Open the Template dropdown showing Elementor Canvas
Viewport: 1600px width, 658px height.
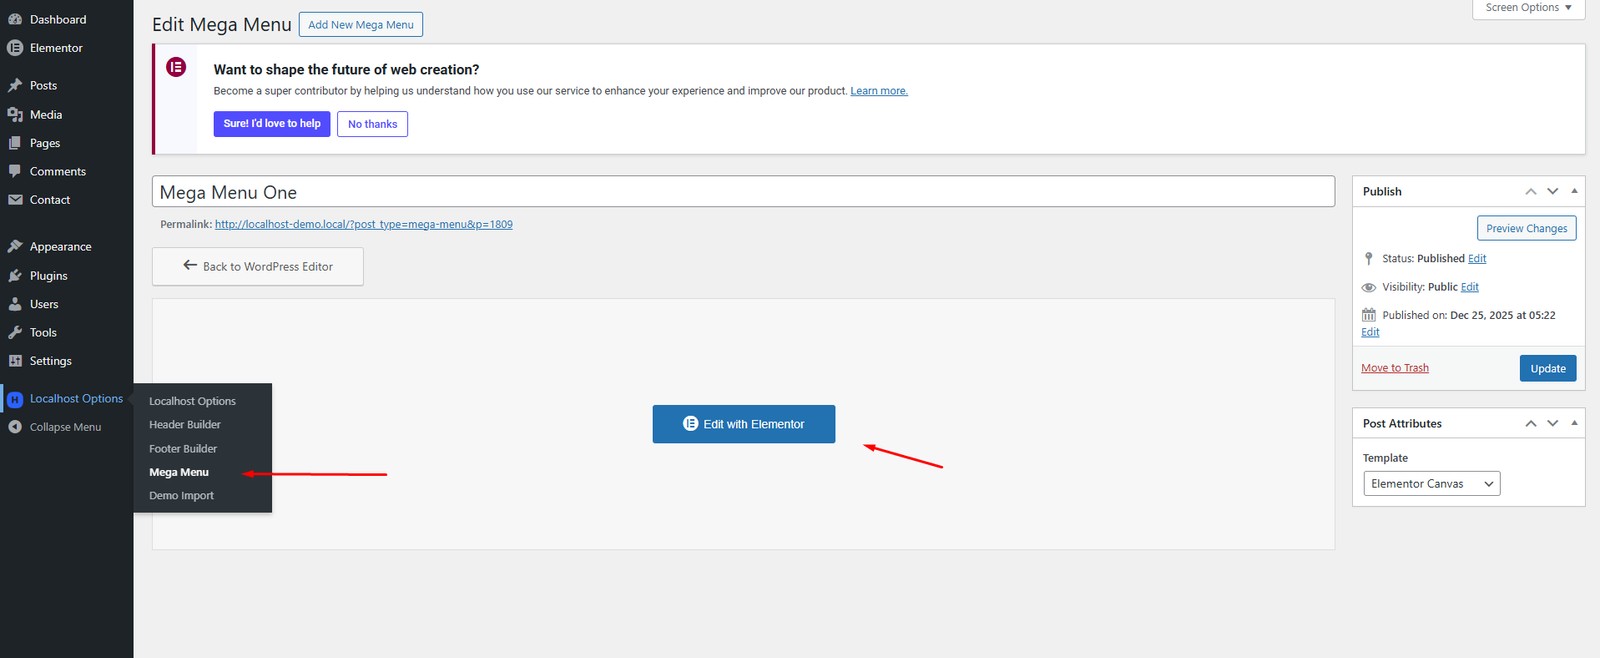pos(1431,484)
